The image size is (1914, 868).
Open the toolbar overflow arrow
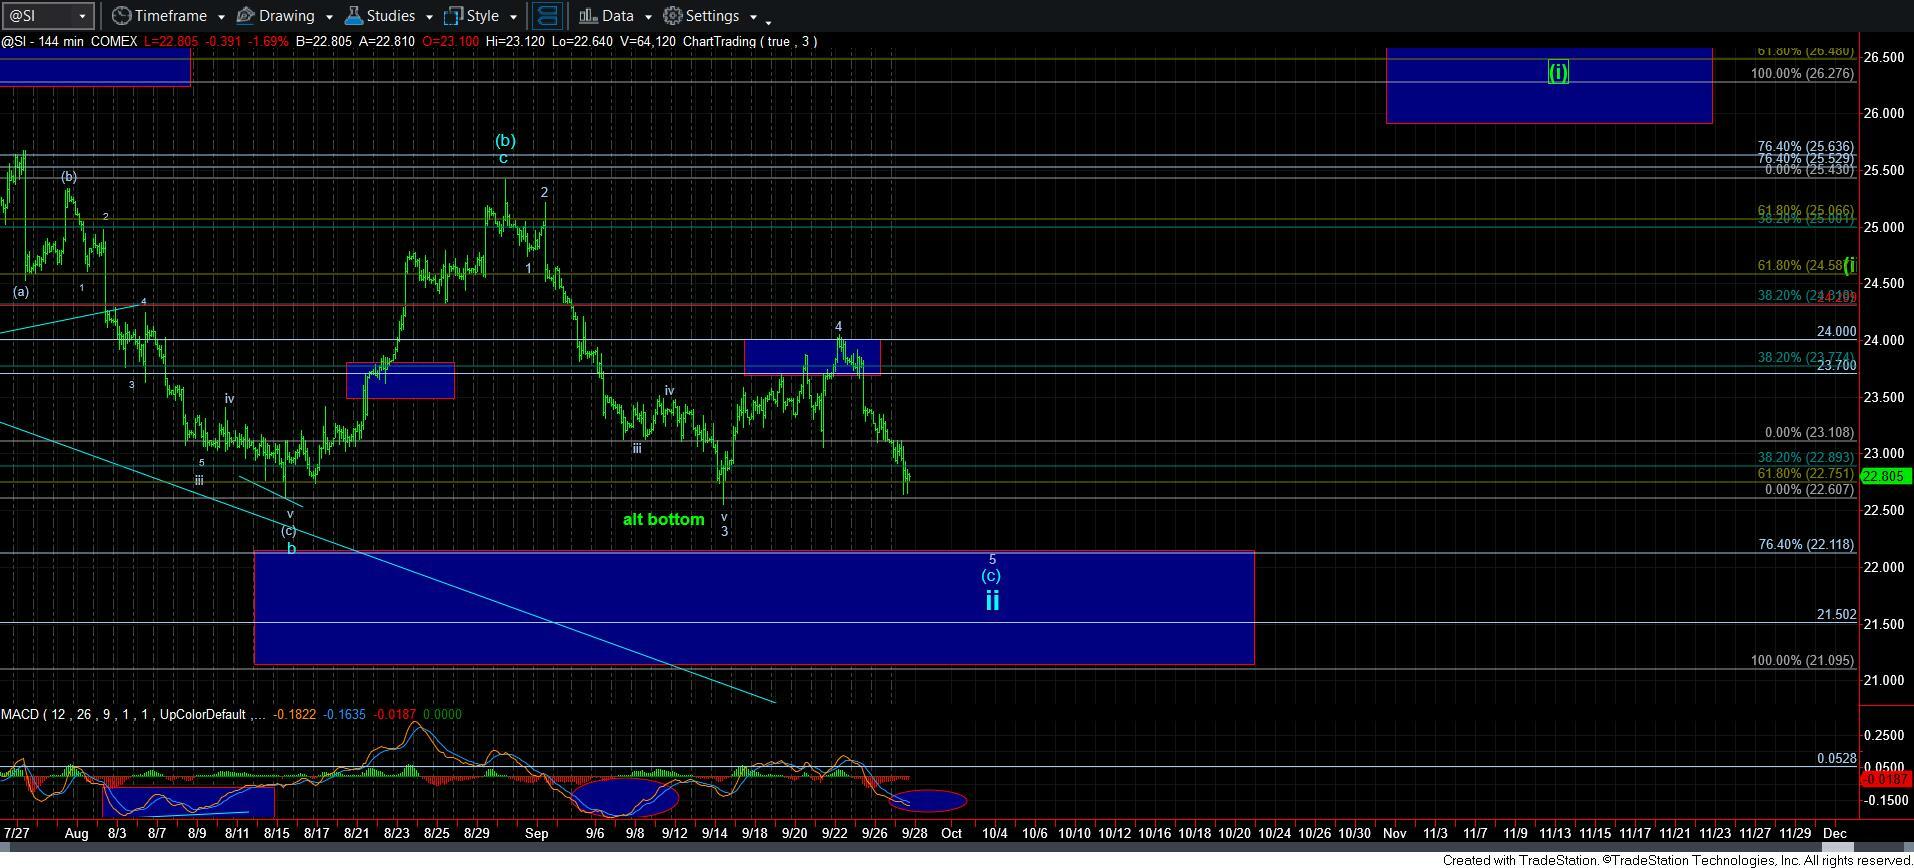click(x=768, y=21)
